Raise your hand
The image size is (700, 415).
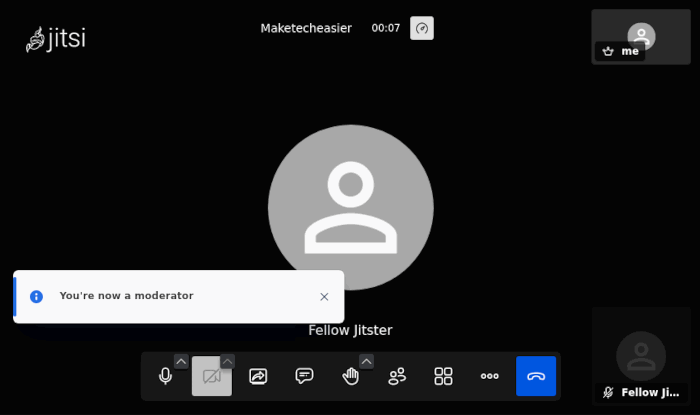click(350, 376)
